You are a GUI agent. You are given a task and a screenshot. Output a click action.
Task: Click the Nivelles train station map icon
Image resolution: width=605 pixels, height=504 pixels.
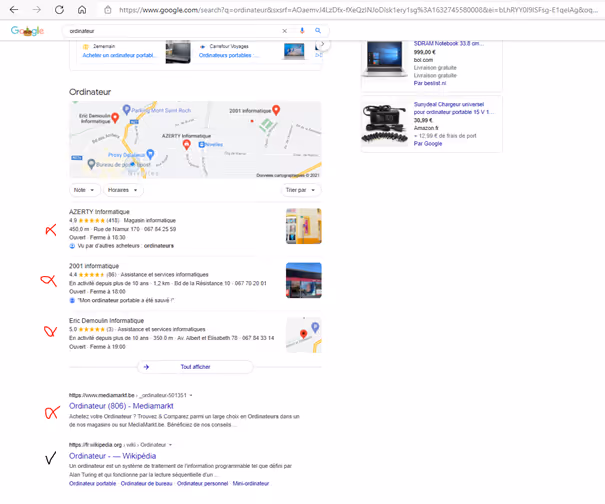coord(201,144)
